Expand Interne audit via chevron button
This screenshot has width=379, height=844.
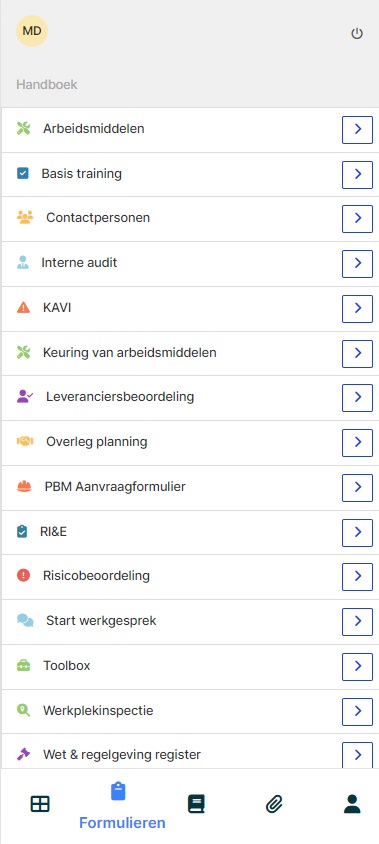(357, 263)
